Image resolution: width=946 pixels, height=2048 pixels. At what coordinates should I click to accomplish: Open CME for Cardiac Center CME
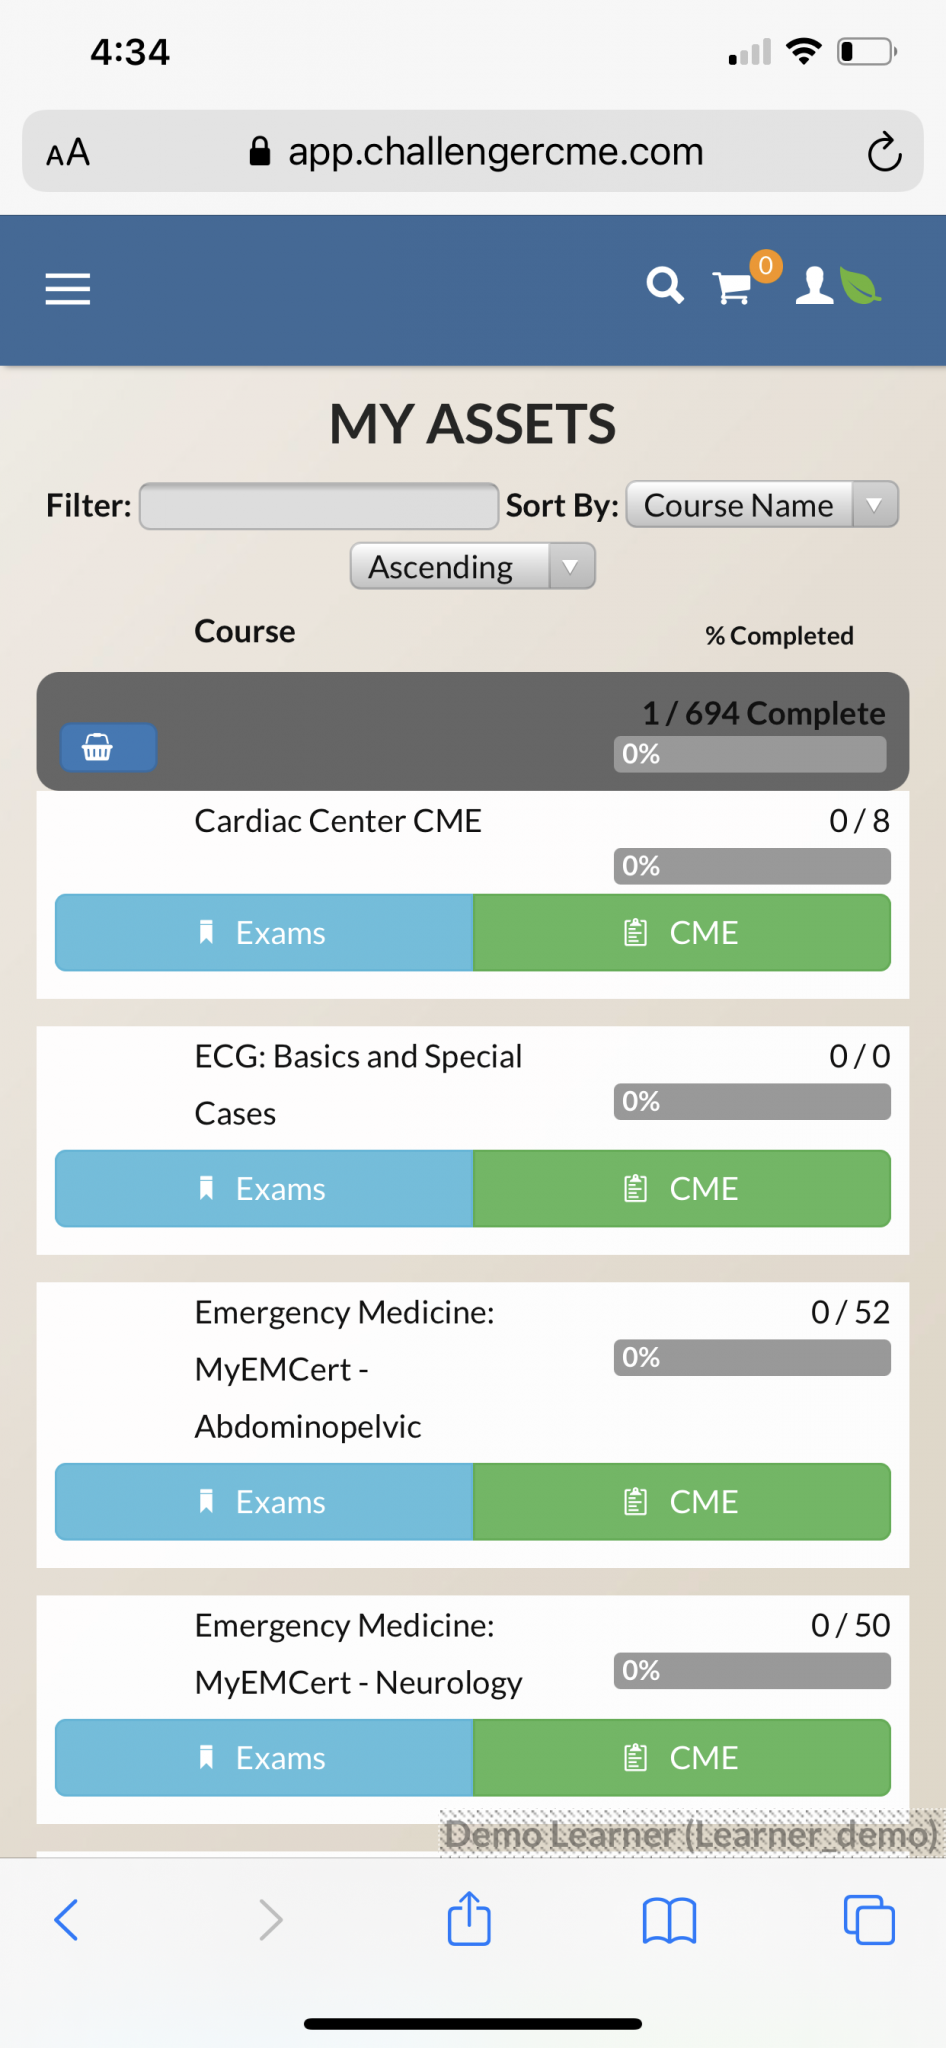click(x=682, y=933)
